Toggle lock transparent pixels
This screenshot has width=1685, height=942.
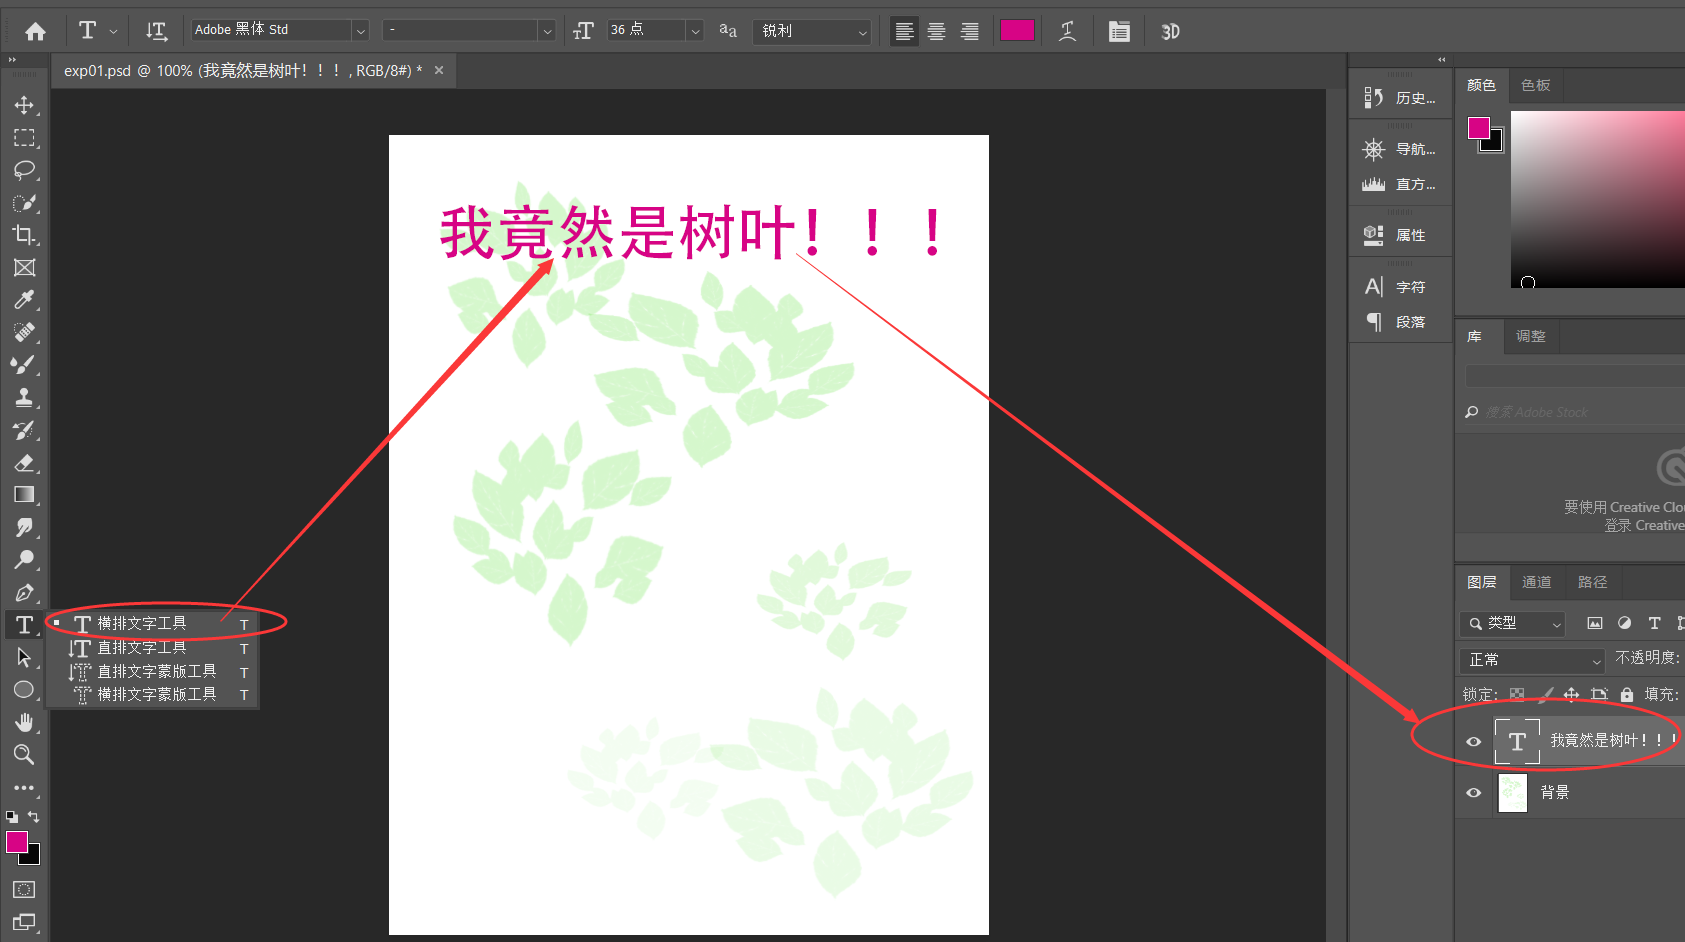point(1517,694)
